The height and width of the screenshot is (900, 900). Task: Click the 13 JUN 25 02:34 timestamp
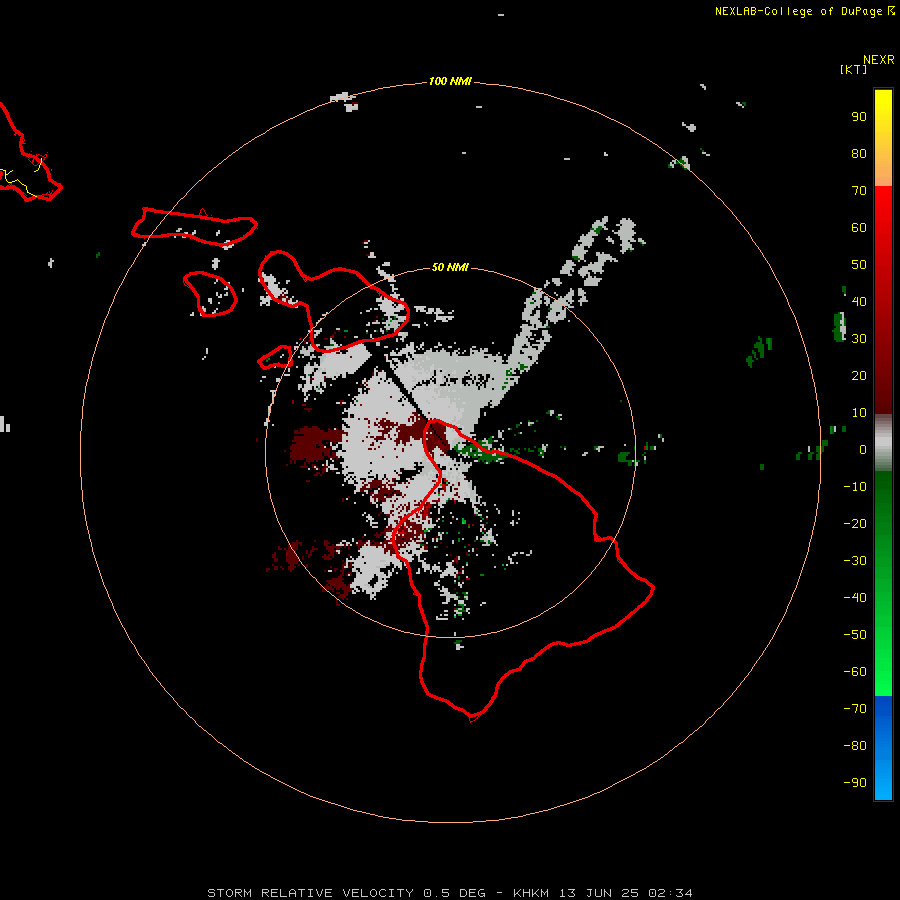tap(626, 893)
